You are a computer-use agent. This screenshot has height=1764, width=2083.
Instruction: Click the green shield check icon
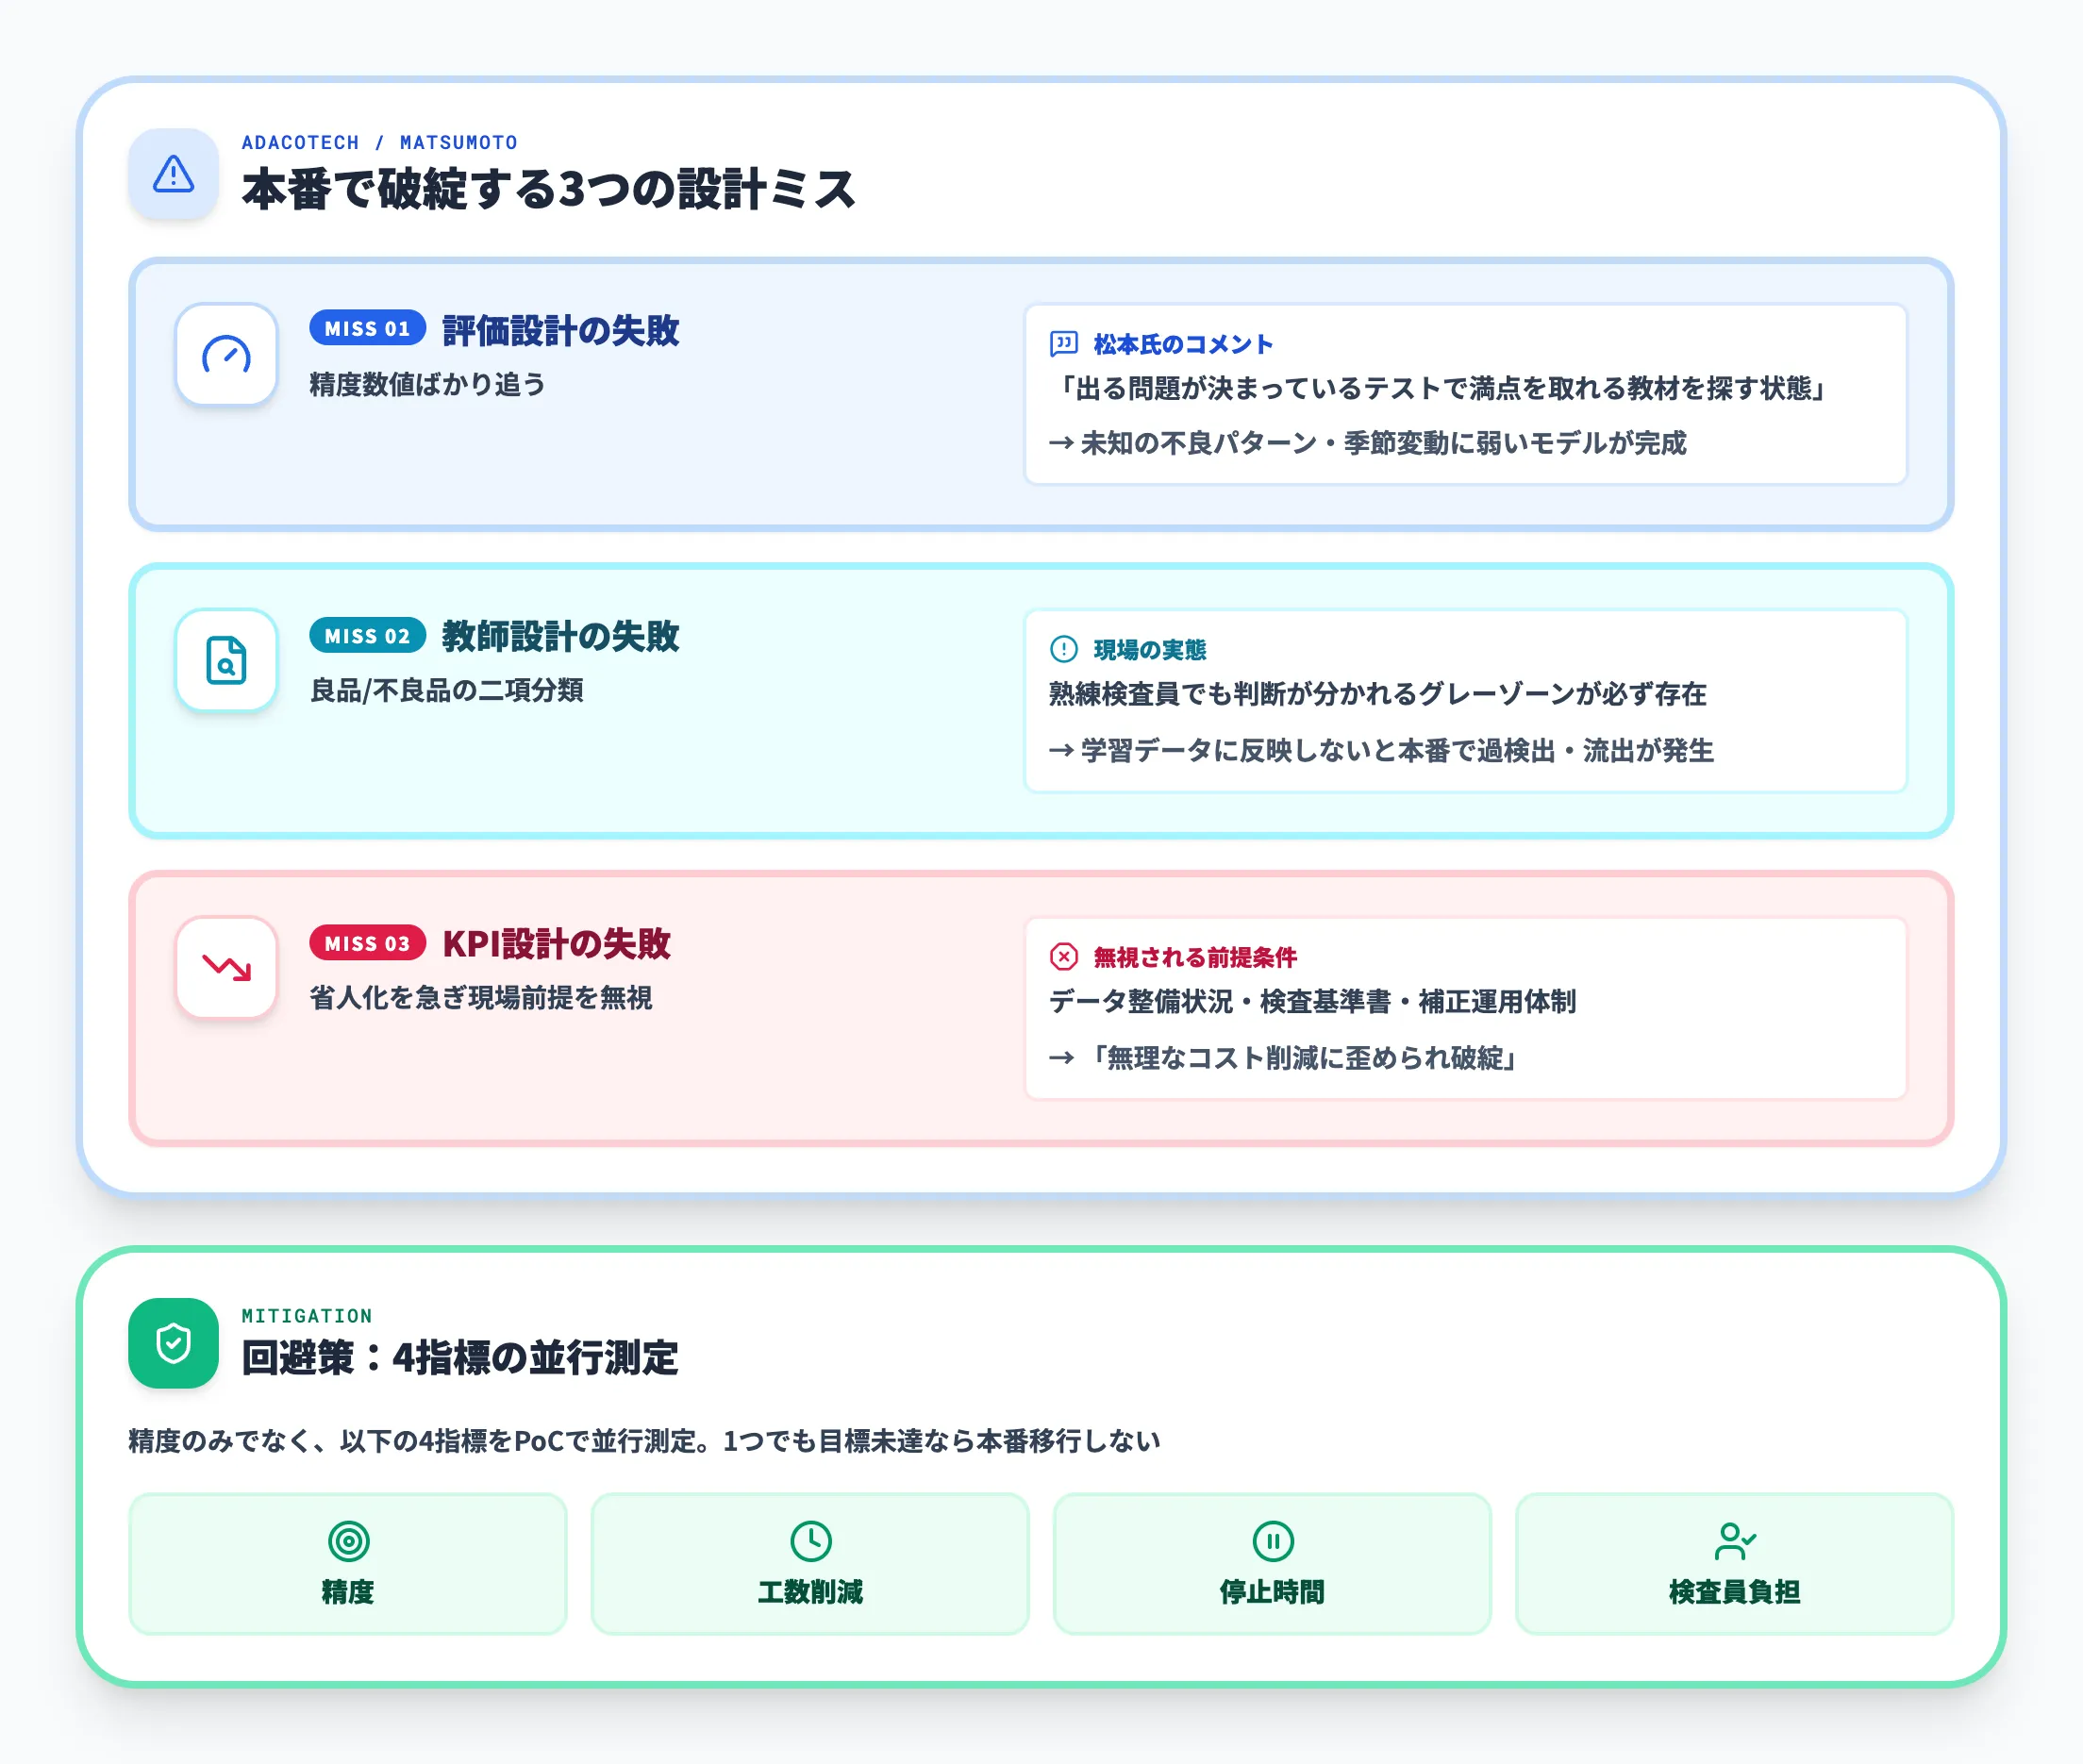pos(173,1343)
